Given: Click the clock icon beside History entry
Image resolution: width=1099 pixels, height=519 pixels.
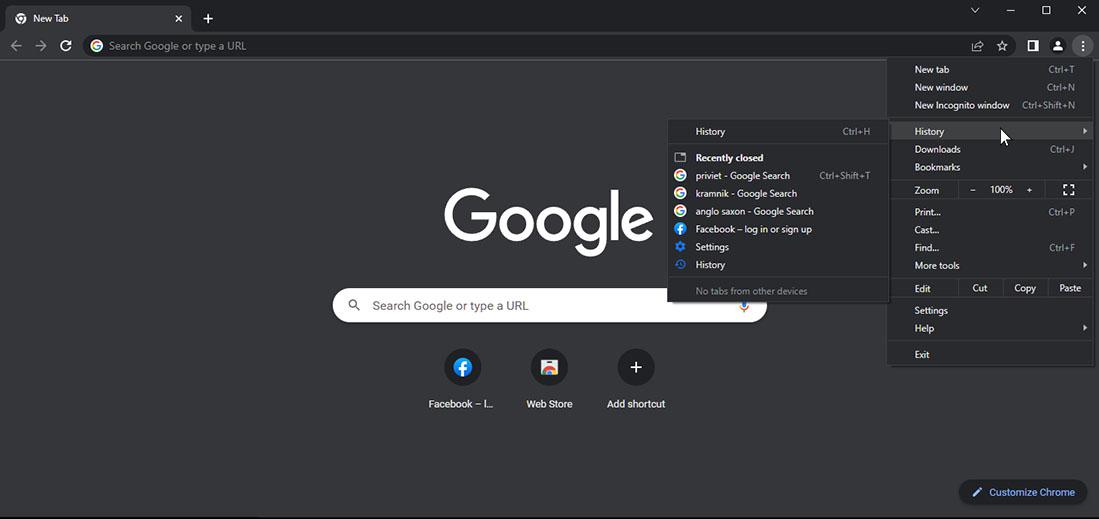Looking at the screenshot, I should pos(680,264).
